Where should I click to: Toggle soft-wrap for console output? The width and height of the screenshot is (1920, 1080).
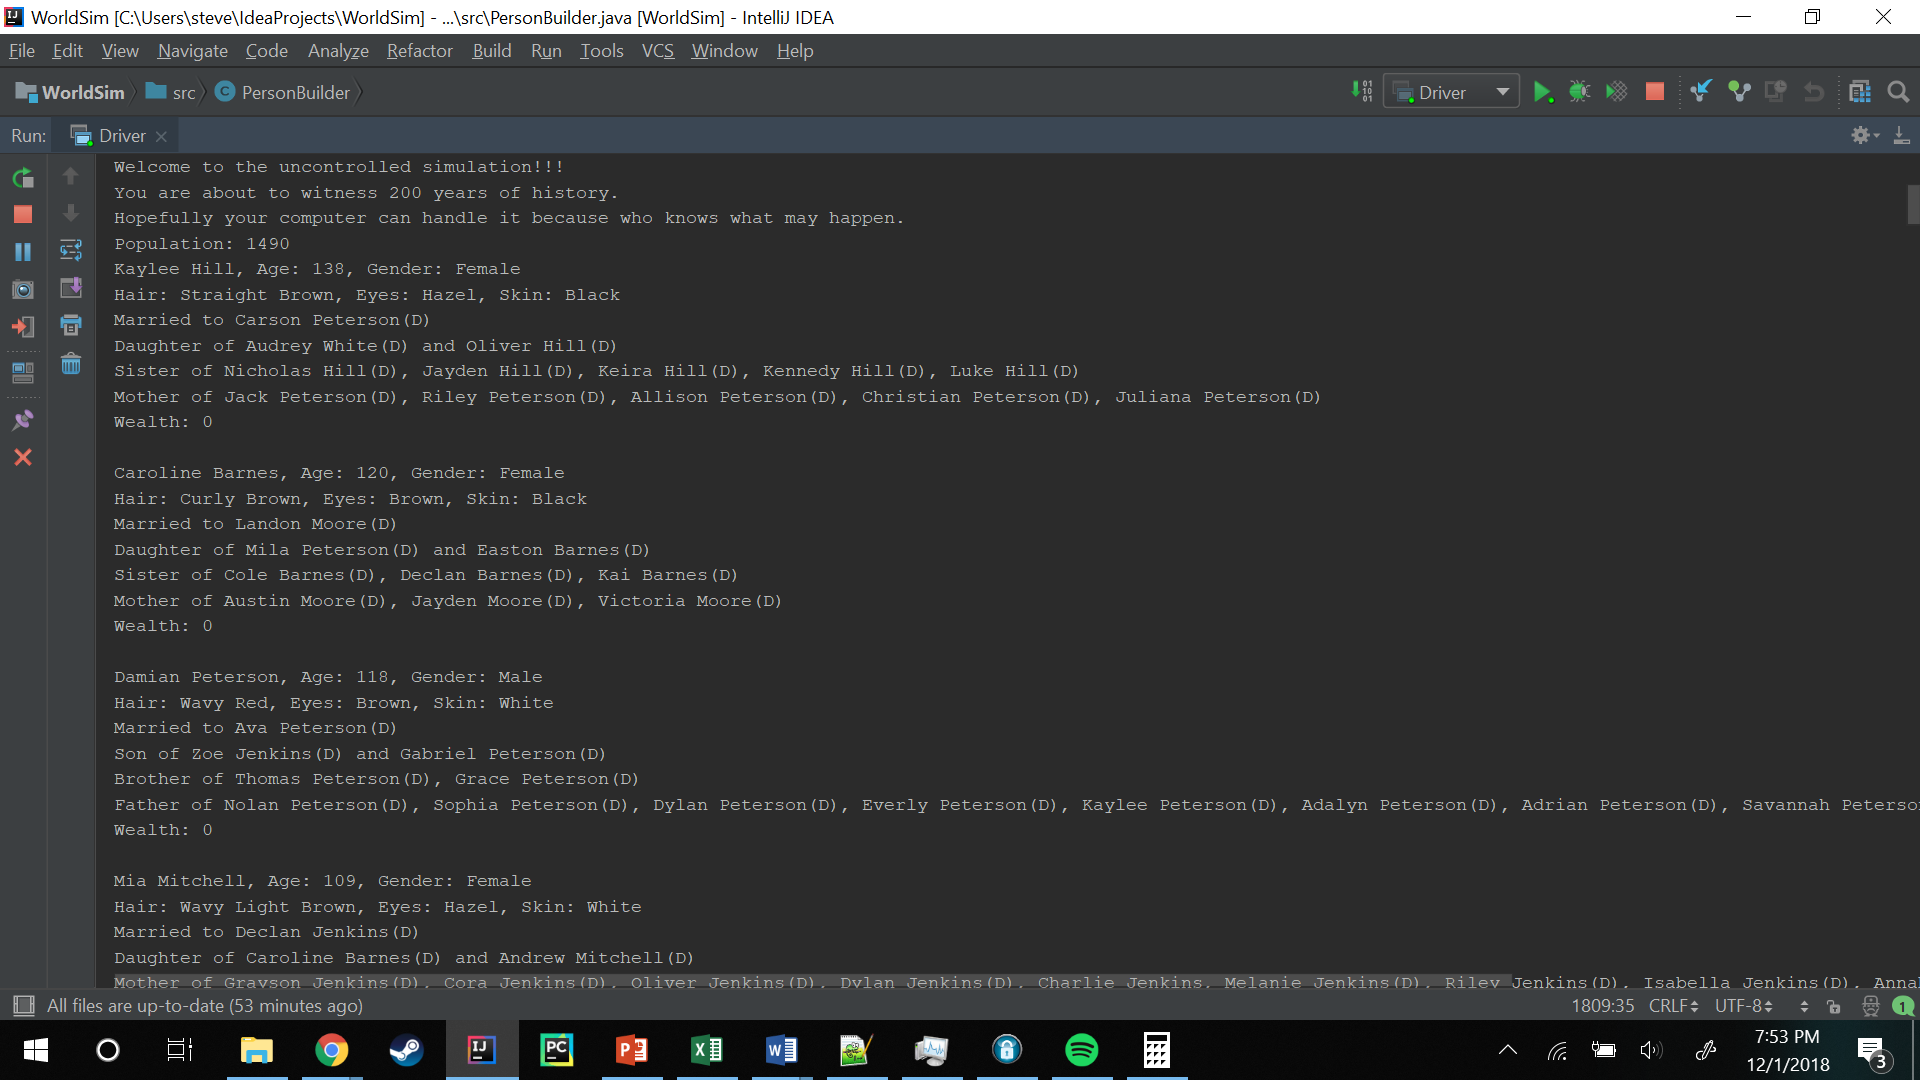click(71, 250)
